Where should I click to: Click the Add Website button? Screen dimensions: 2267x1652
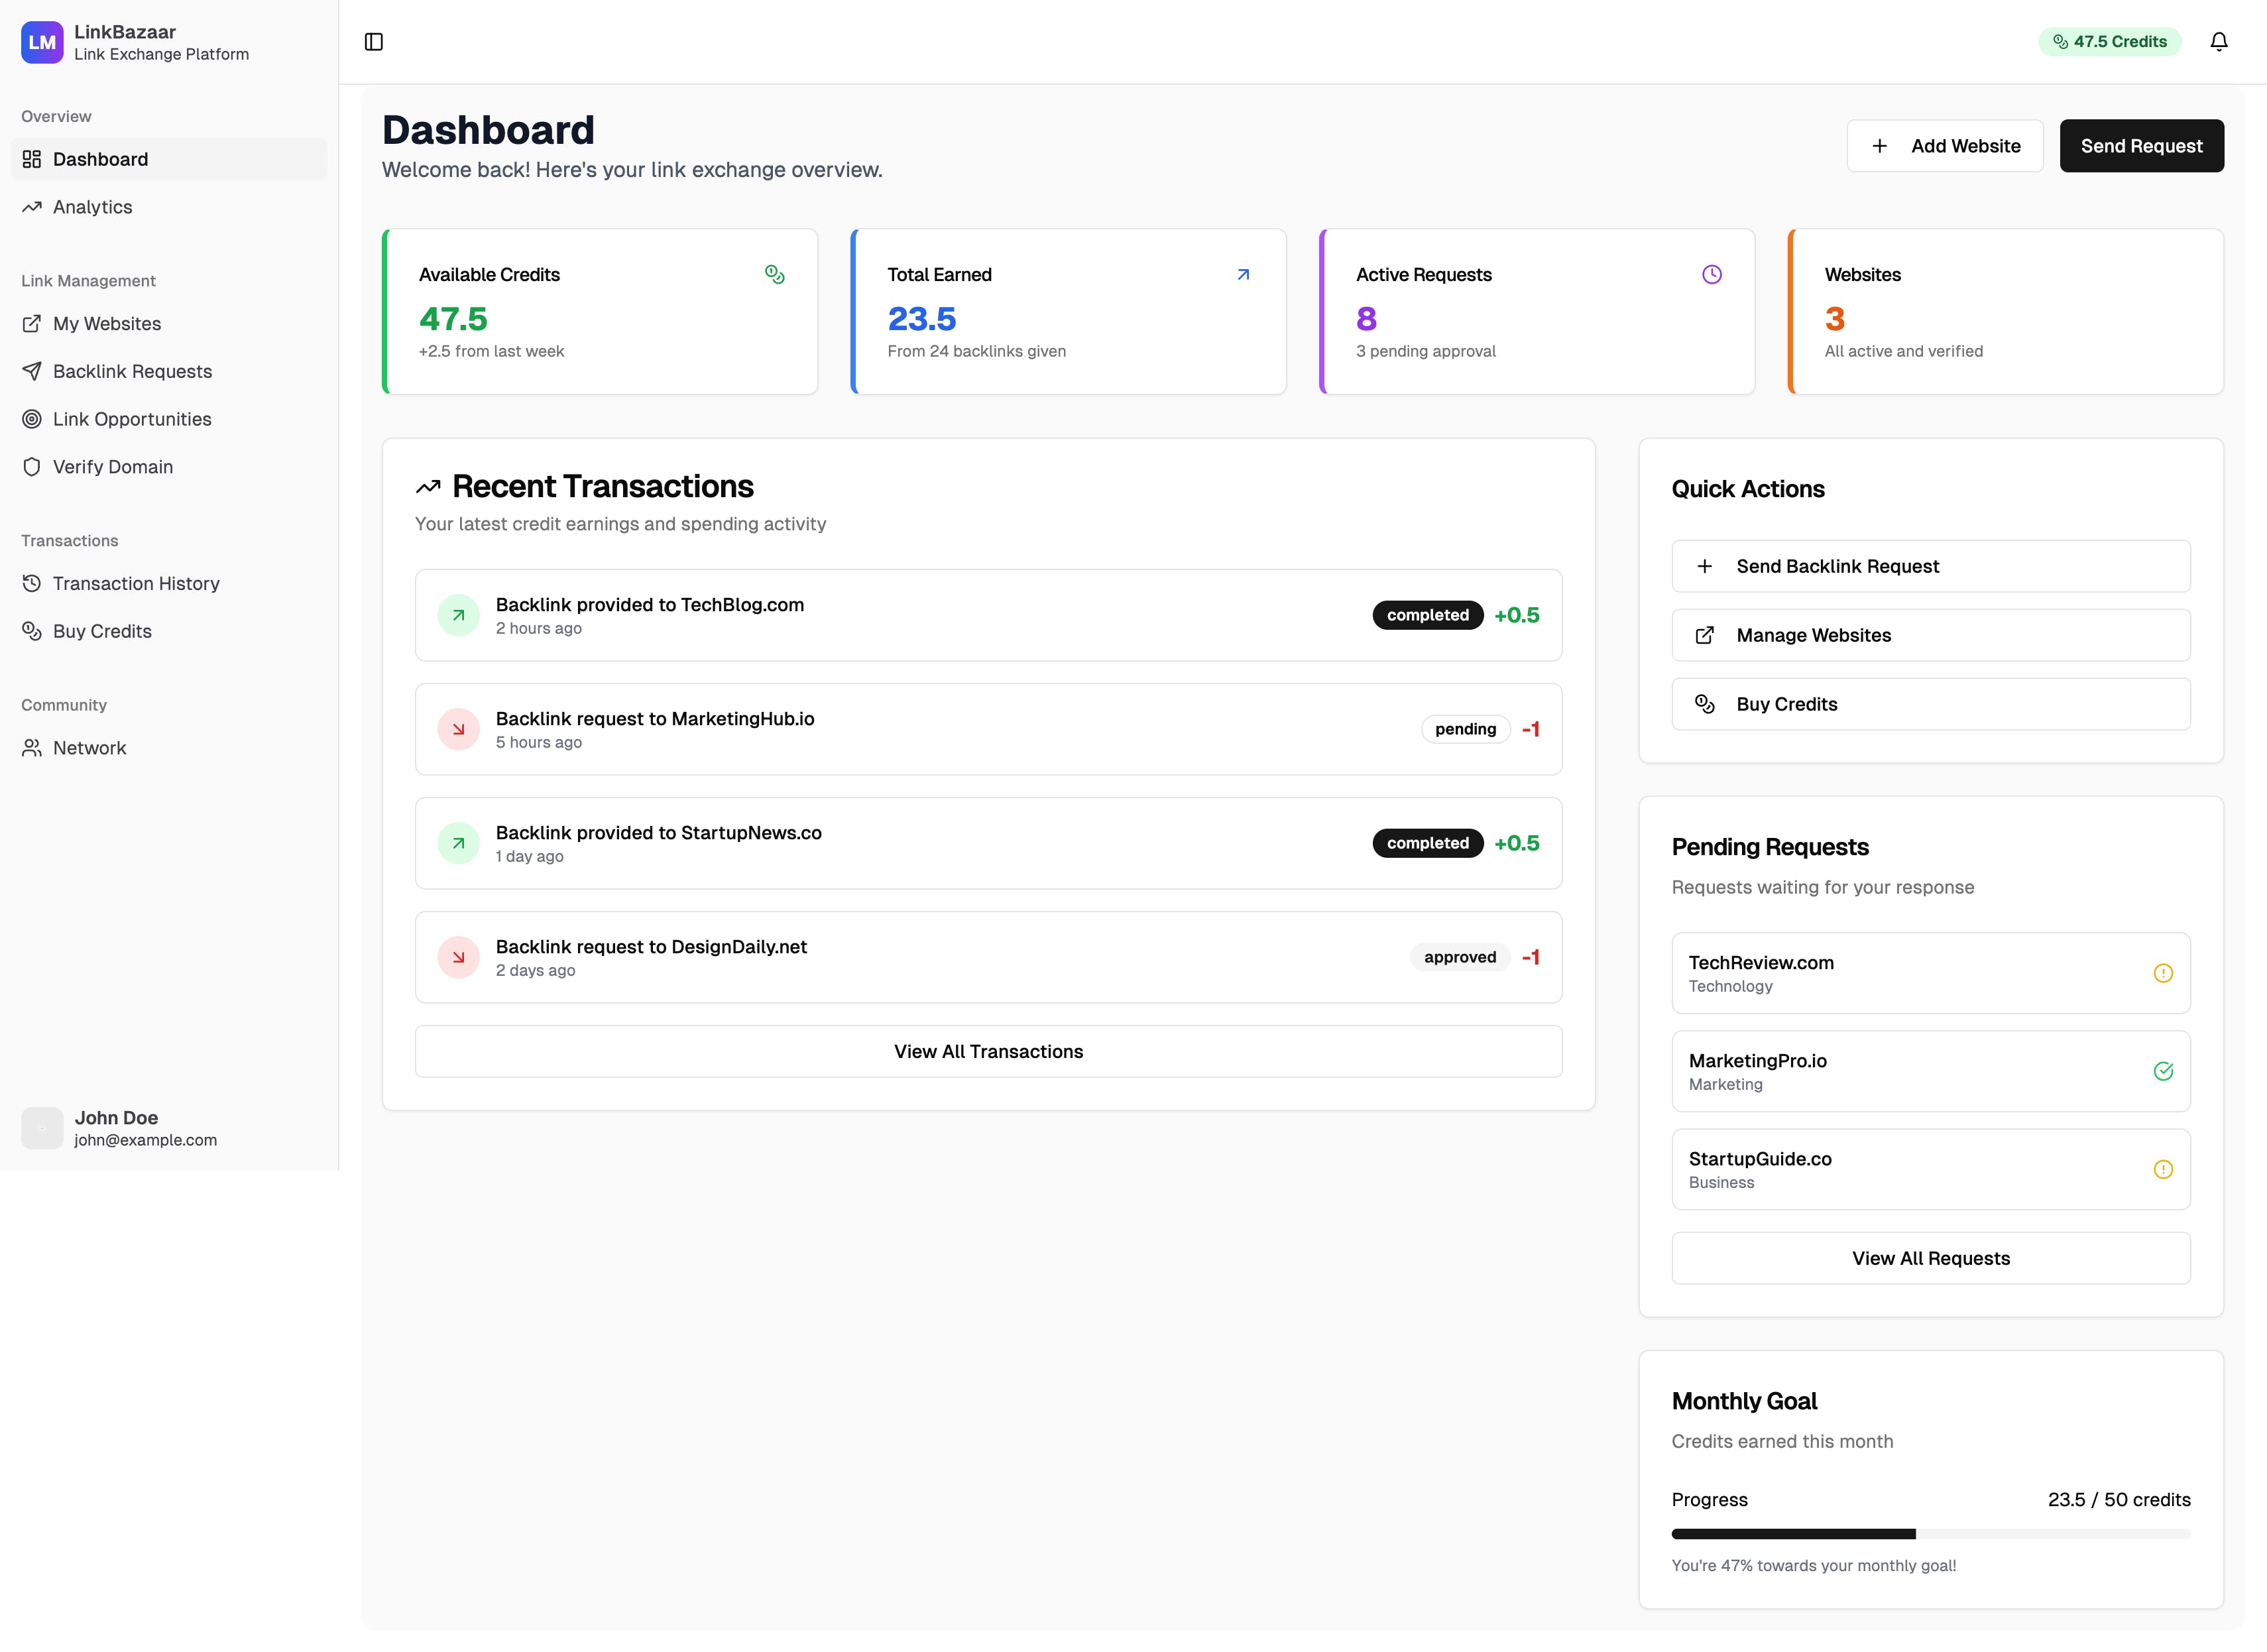1944,146
